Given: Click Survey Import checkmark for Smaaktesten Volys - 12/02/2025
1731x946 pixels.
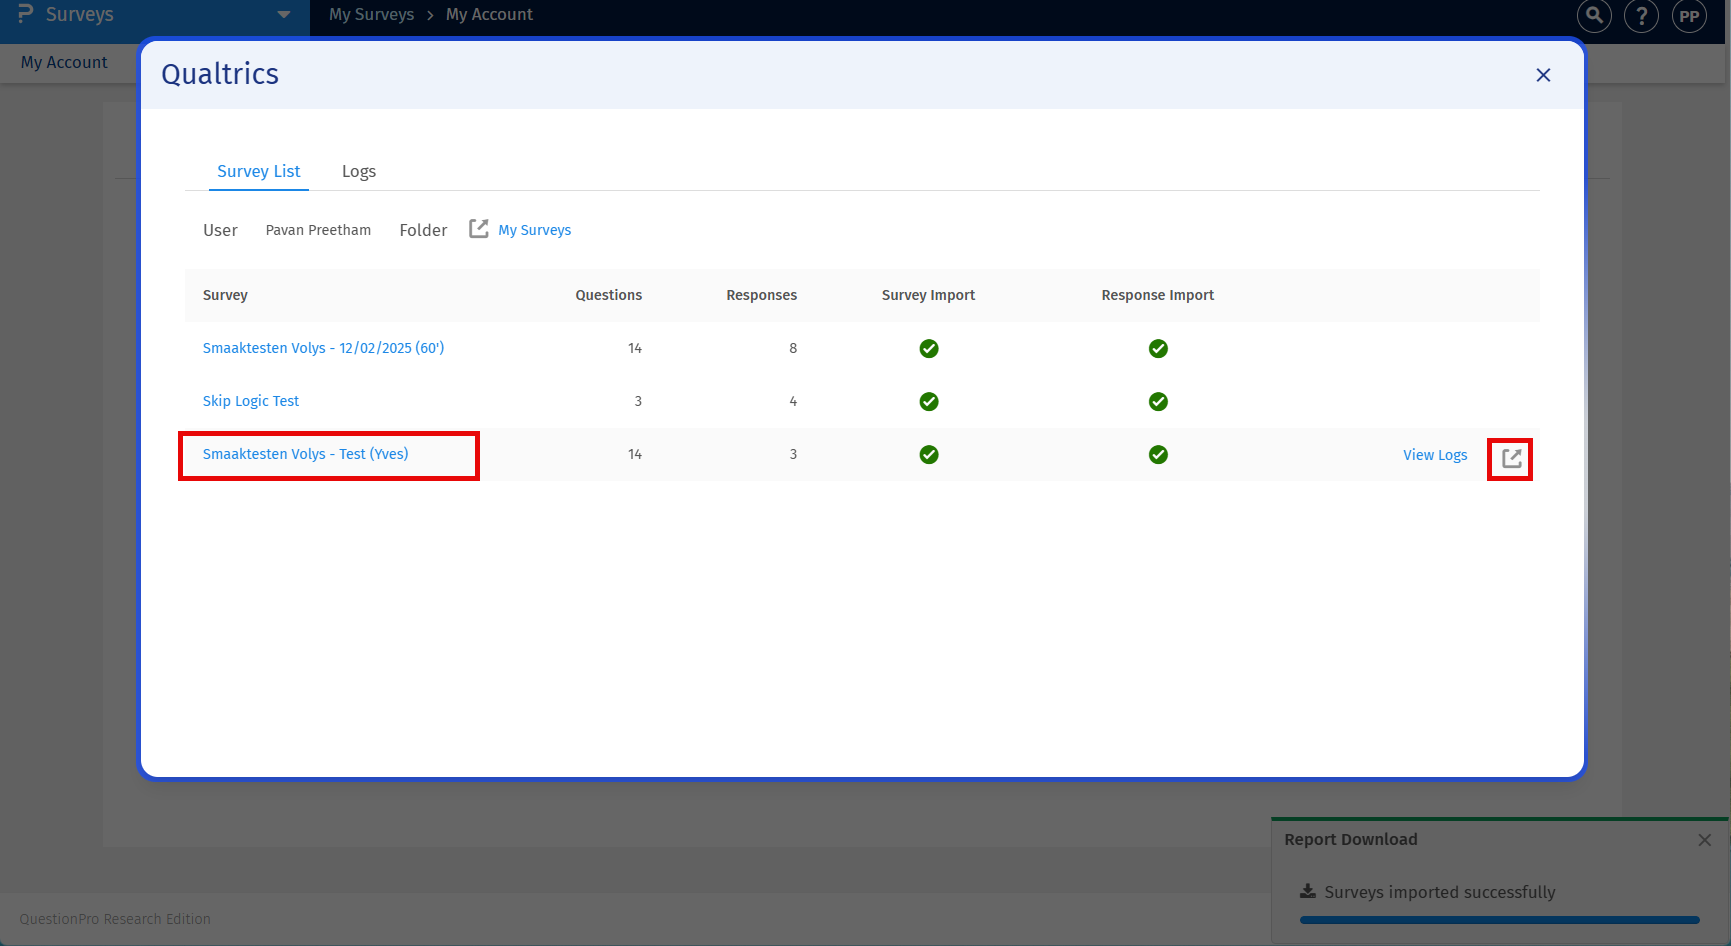Looking at the screenshot, I should (x=929, y=348).
